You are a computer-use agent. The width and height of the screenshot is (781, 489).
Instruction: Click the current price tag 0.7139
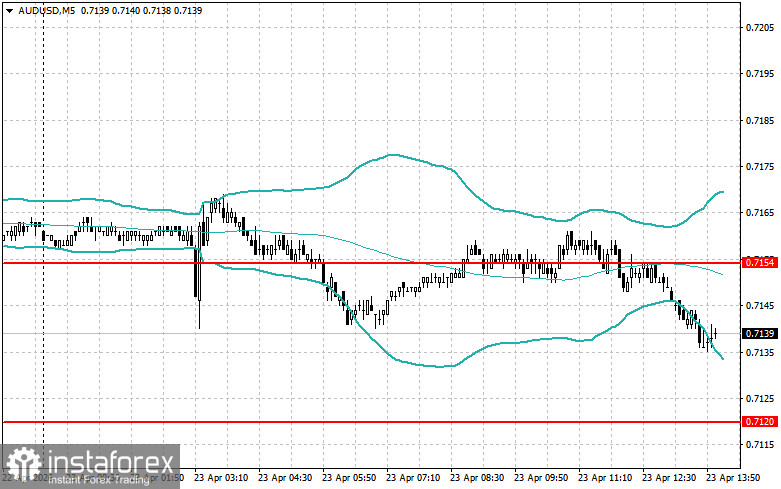click(x=761, y=333)
